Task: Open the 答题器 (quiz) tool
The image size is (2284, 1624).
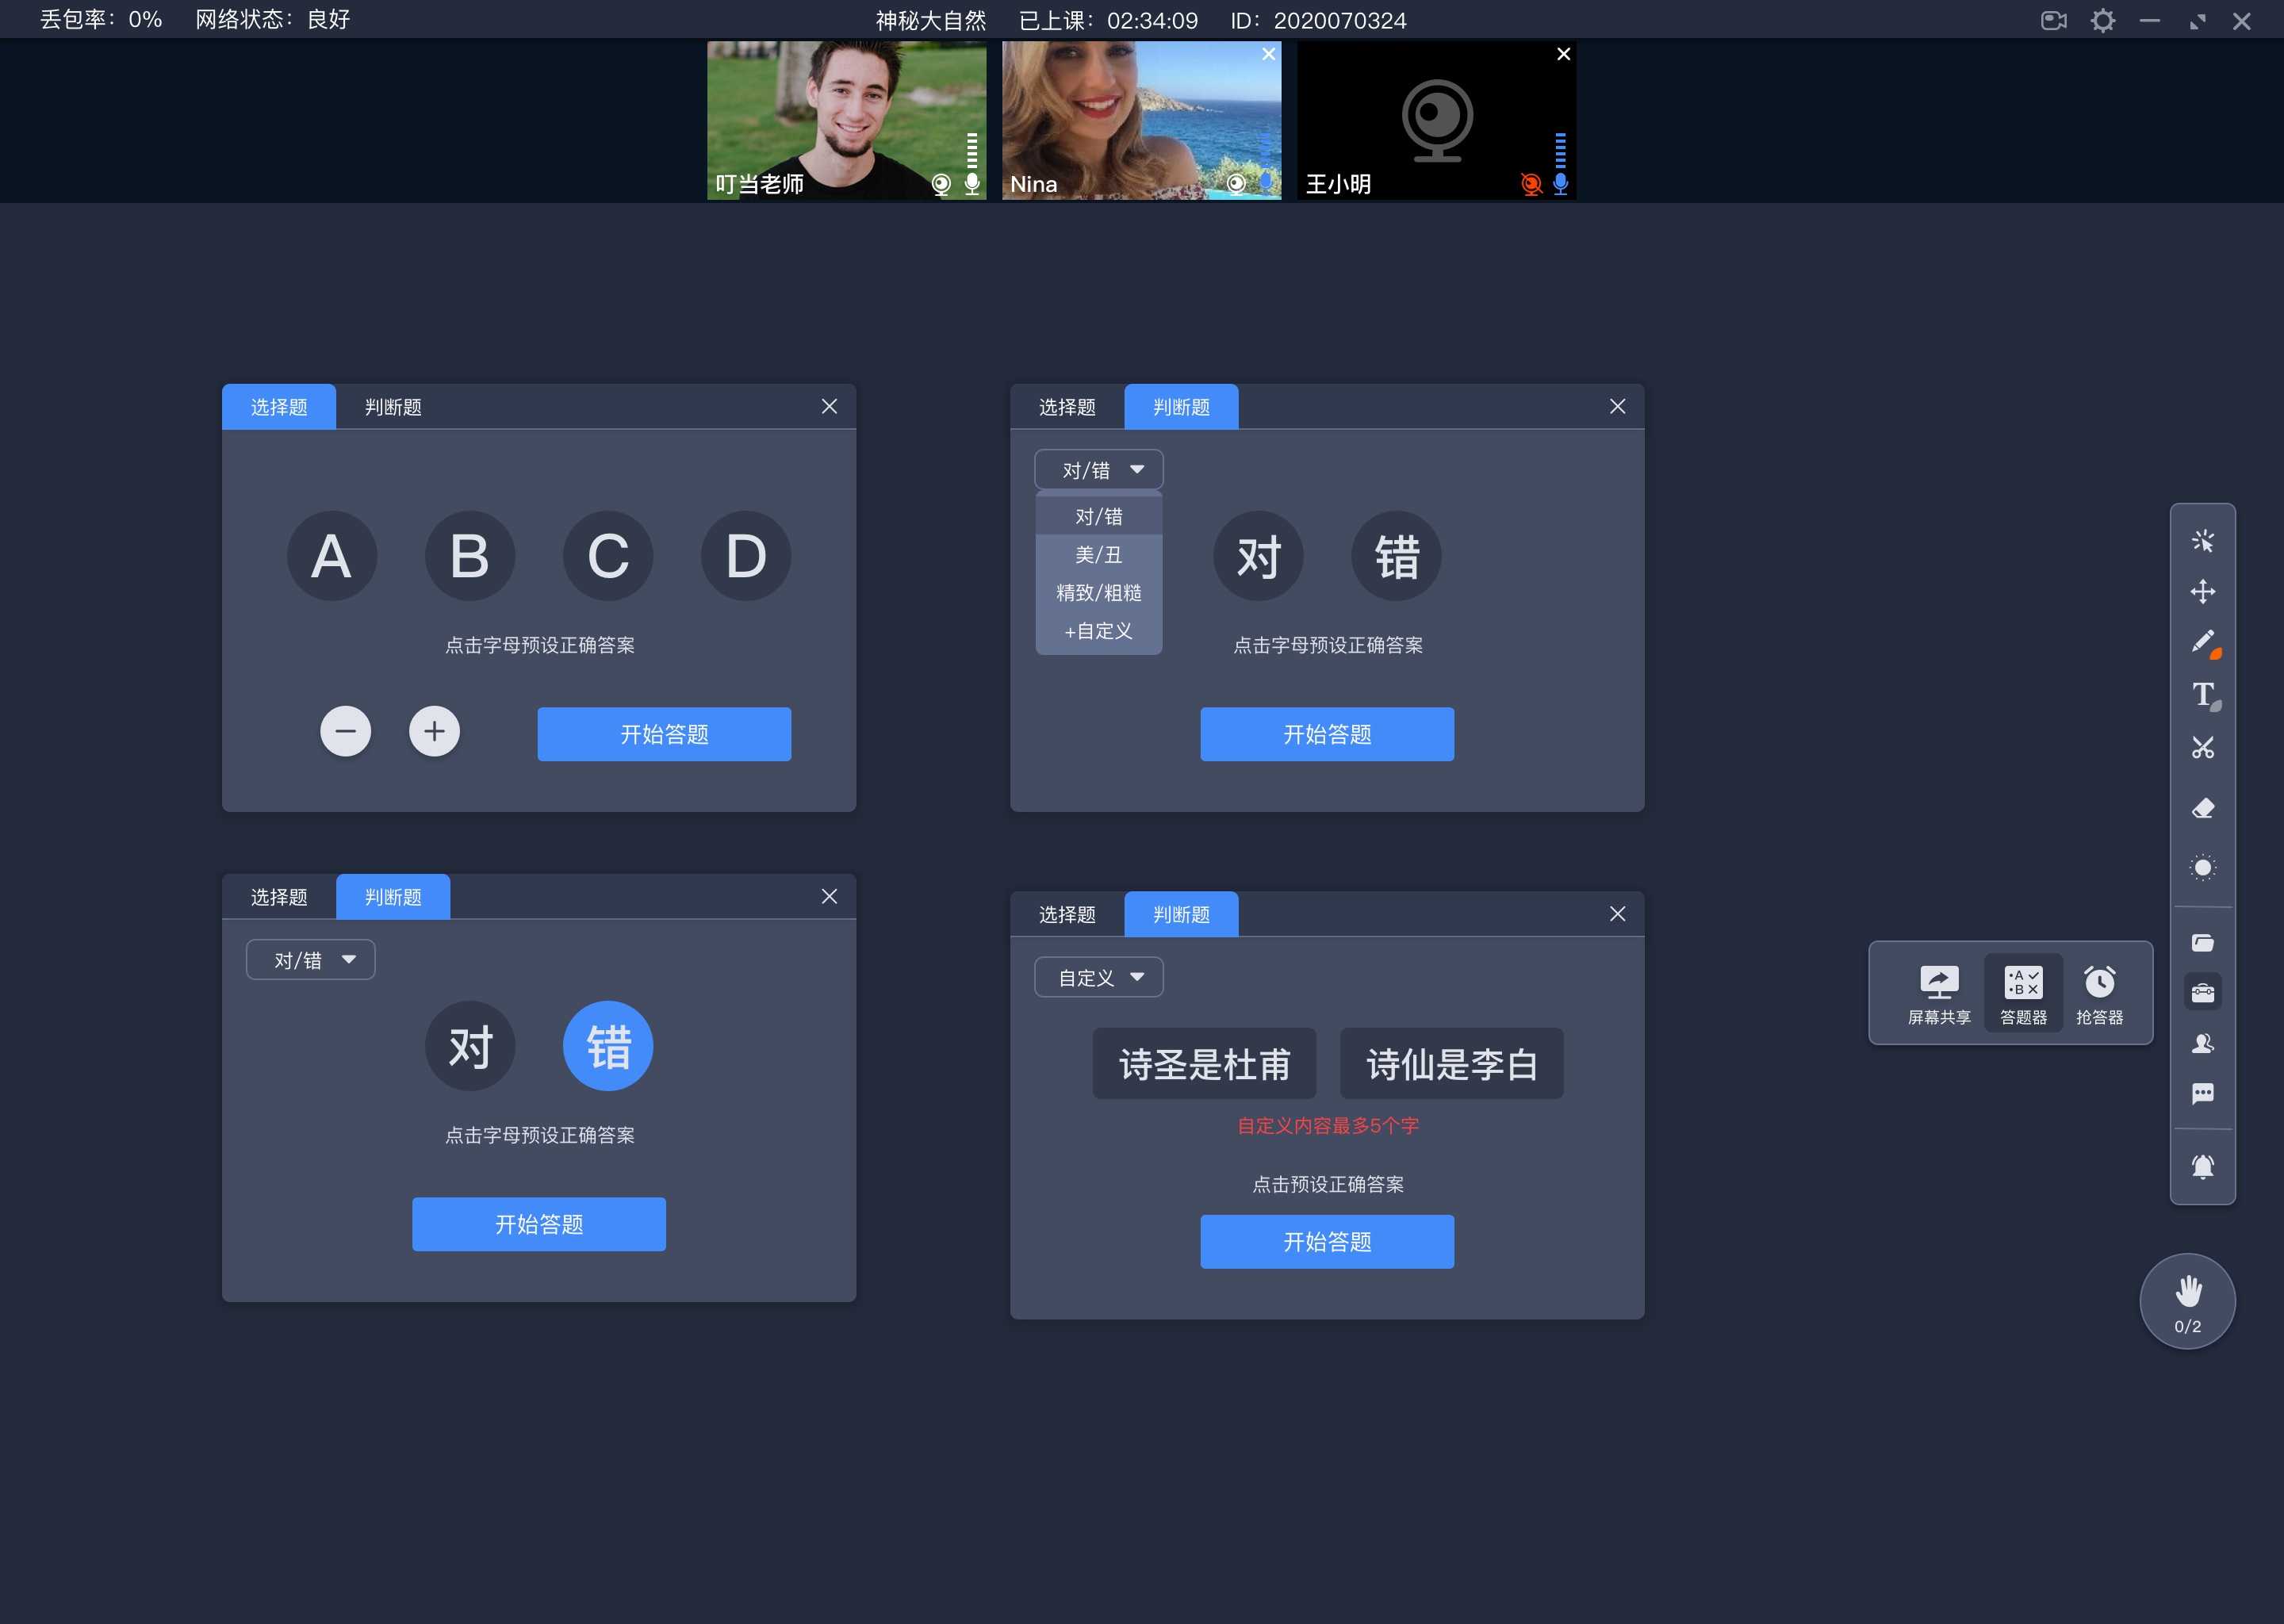Action: tap(2021, 990)
